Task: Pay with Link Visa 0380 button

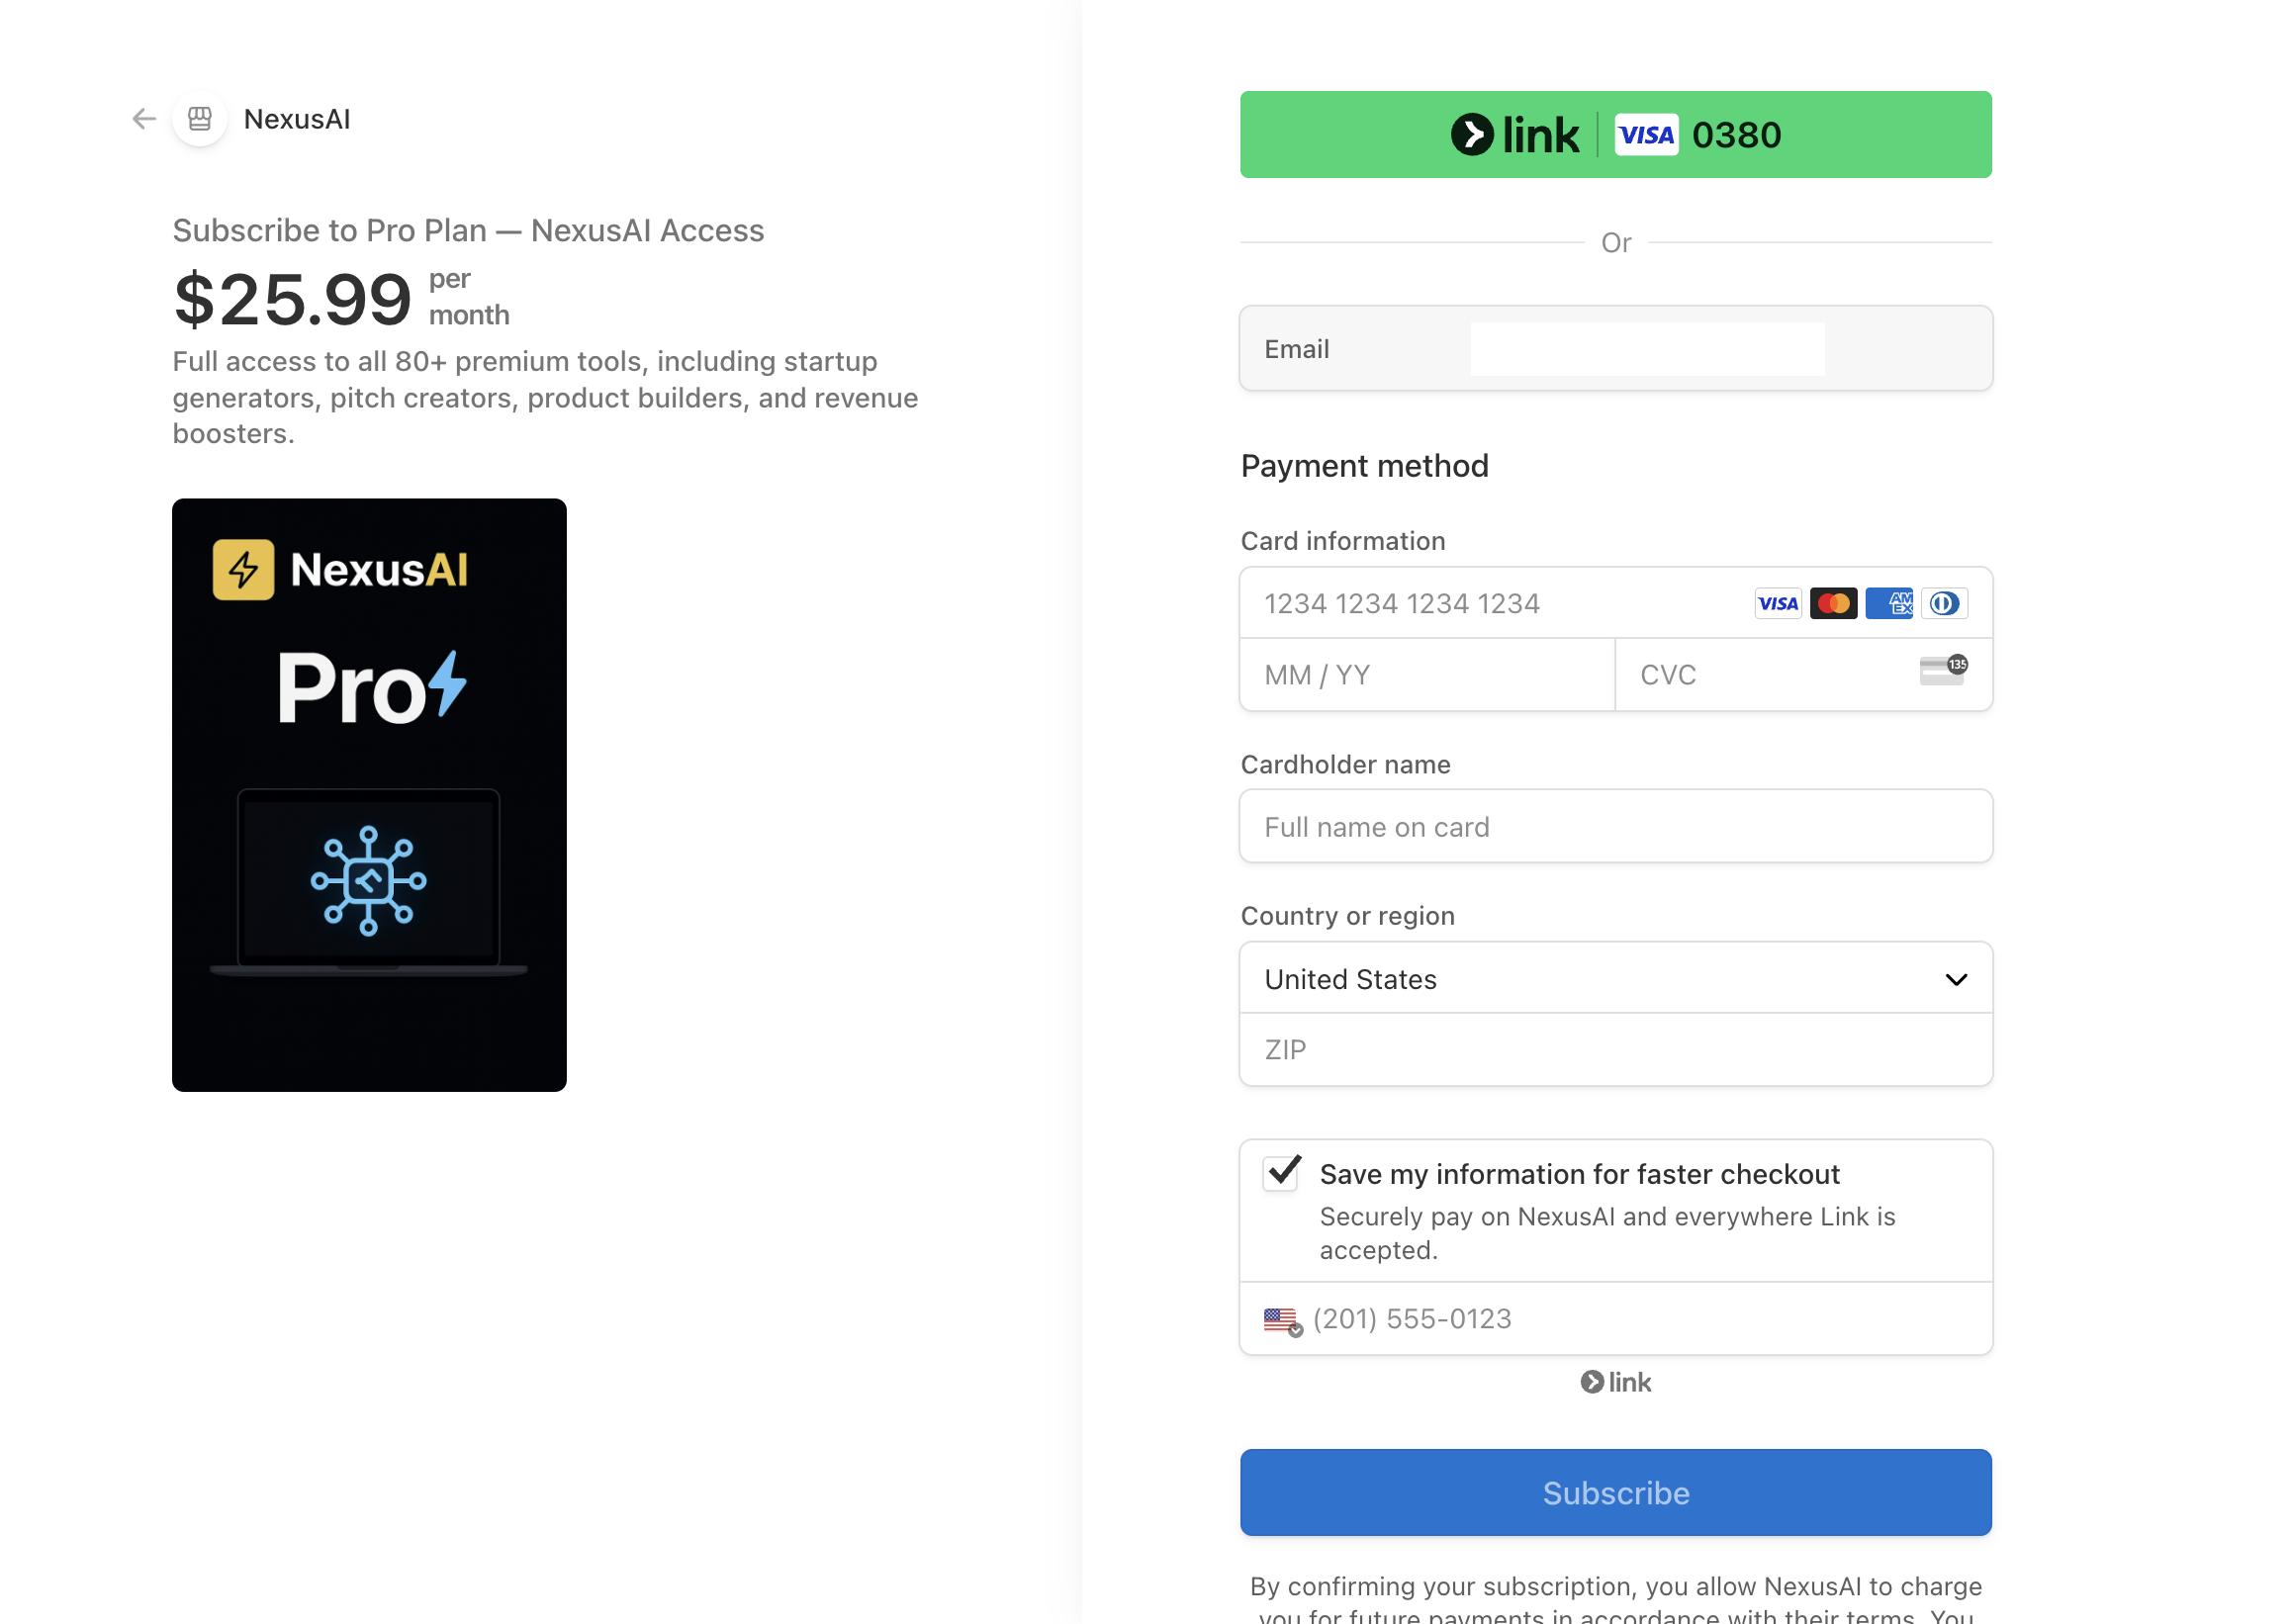Action: coord(1615,135)
